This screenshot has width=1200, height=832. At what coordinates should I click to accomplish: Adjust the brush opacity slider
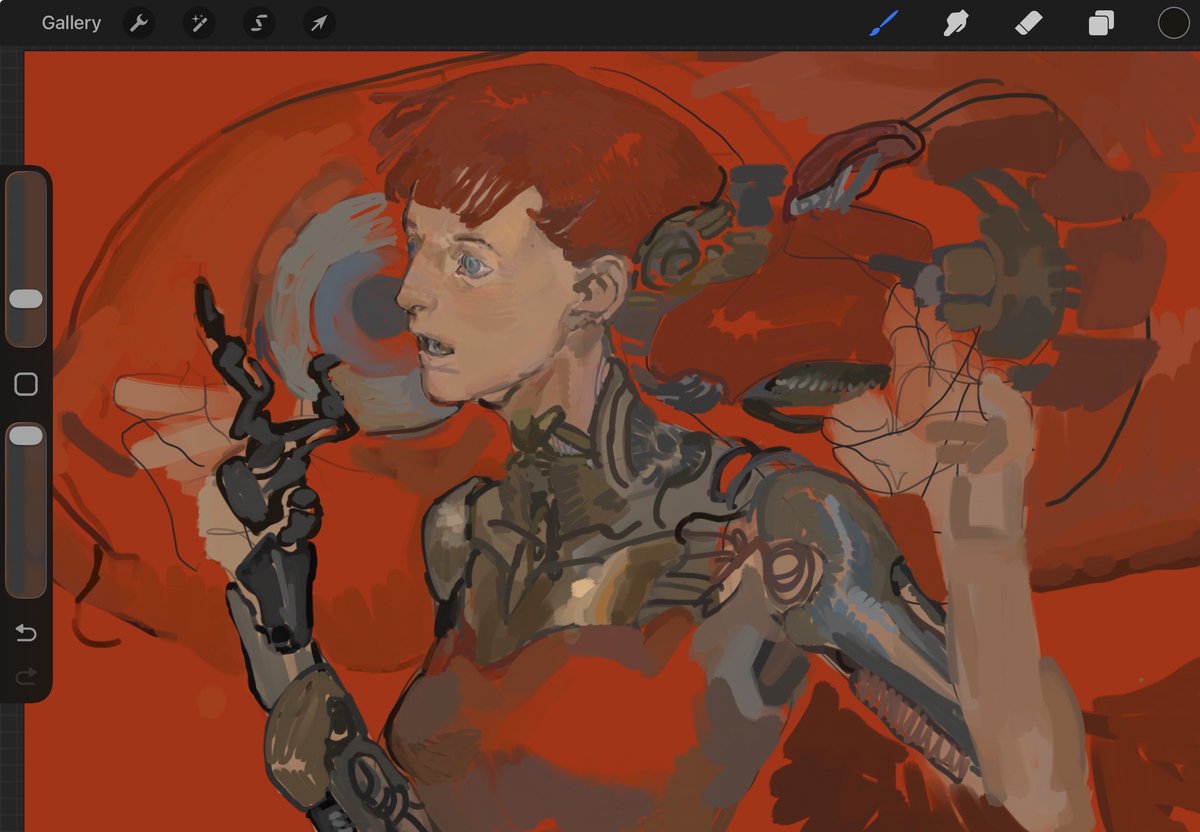pyautogui.click(x=26, y=510)
